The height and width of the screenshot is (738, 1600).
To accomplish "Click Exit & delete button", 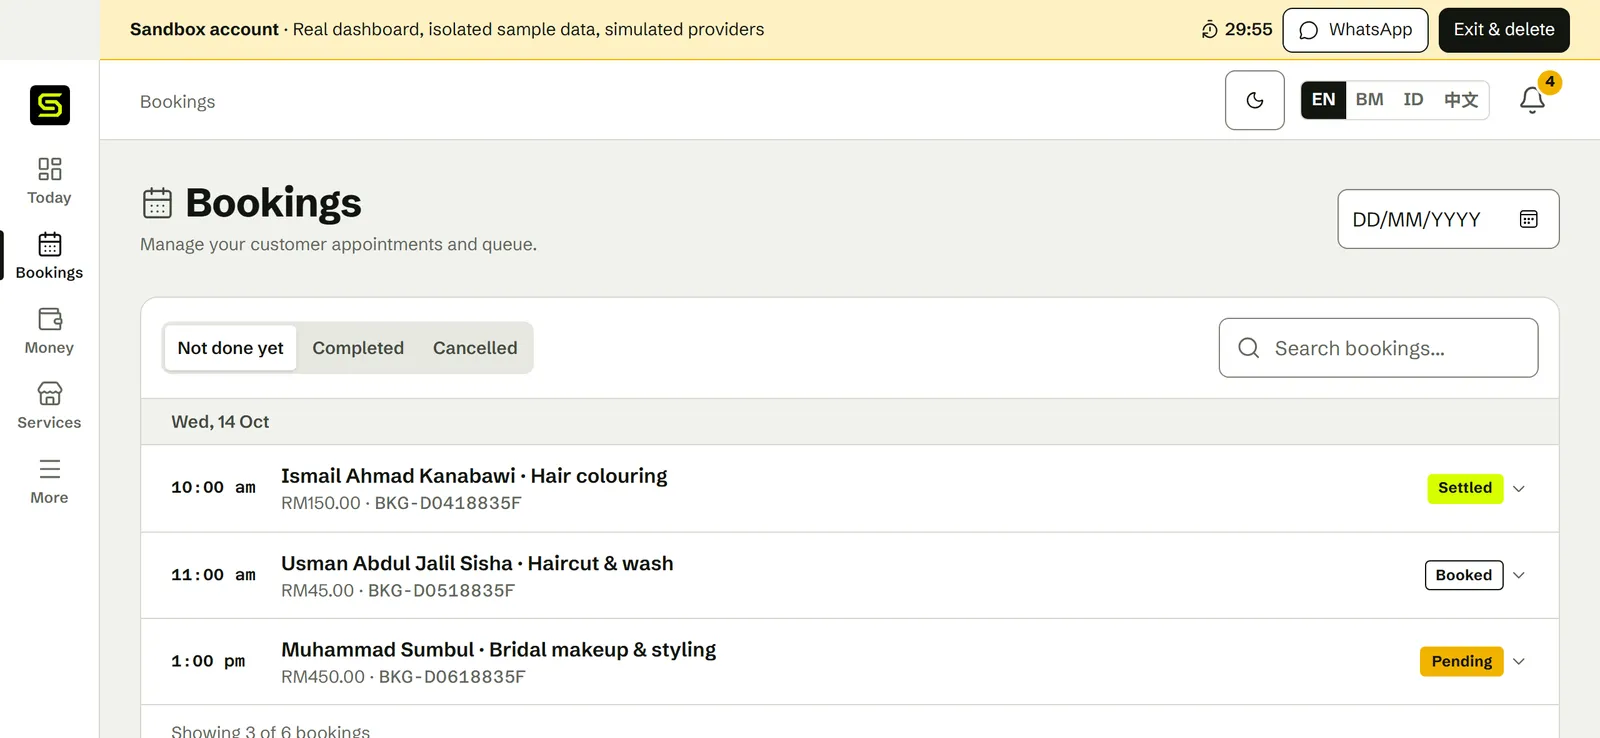I will [x=1504, y=30].
